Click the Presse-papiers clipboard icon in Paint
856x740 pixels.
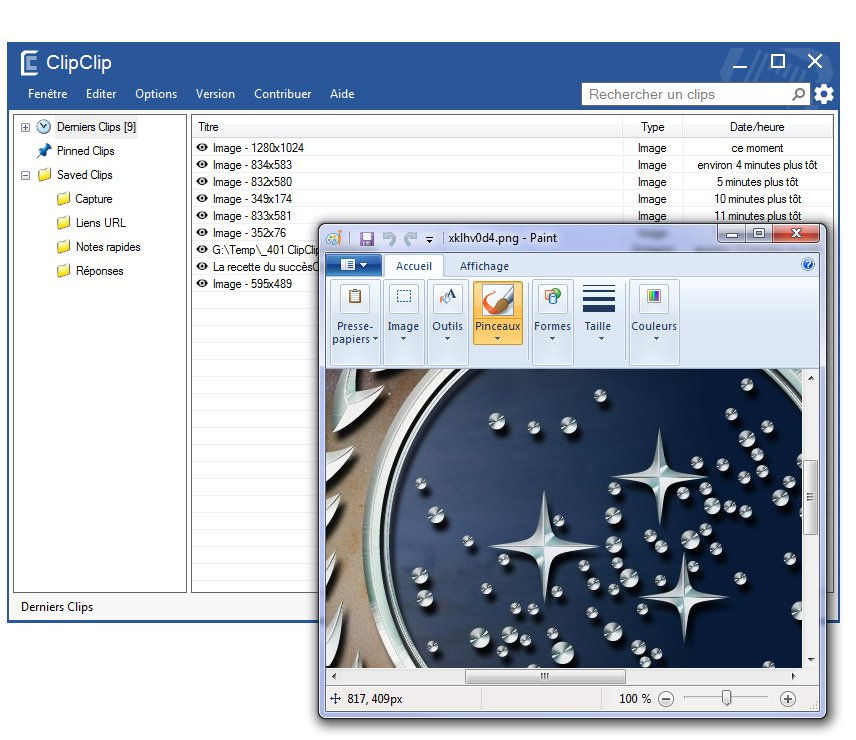[x=355, y=298]
